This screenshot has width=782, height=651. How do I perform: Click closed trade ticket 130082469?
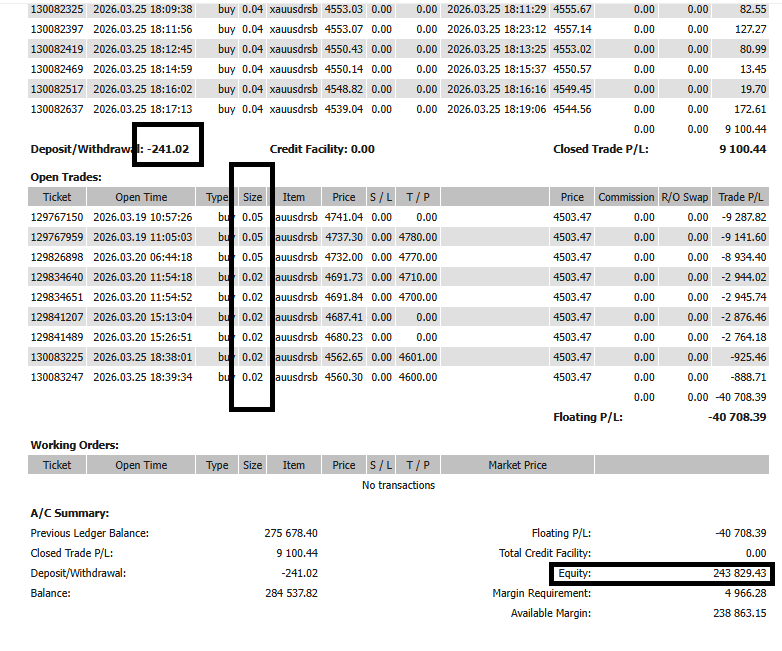[x=57, y=69]
